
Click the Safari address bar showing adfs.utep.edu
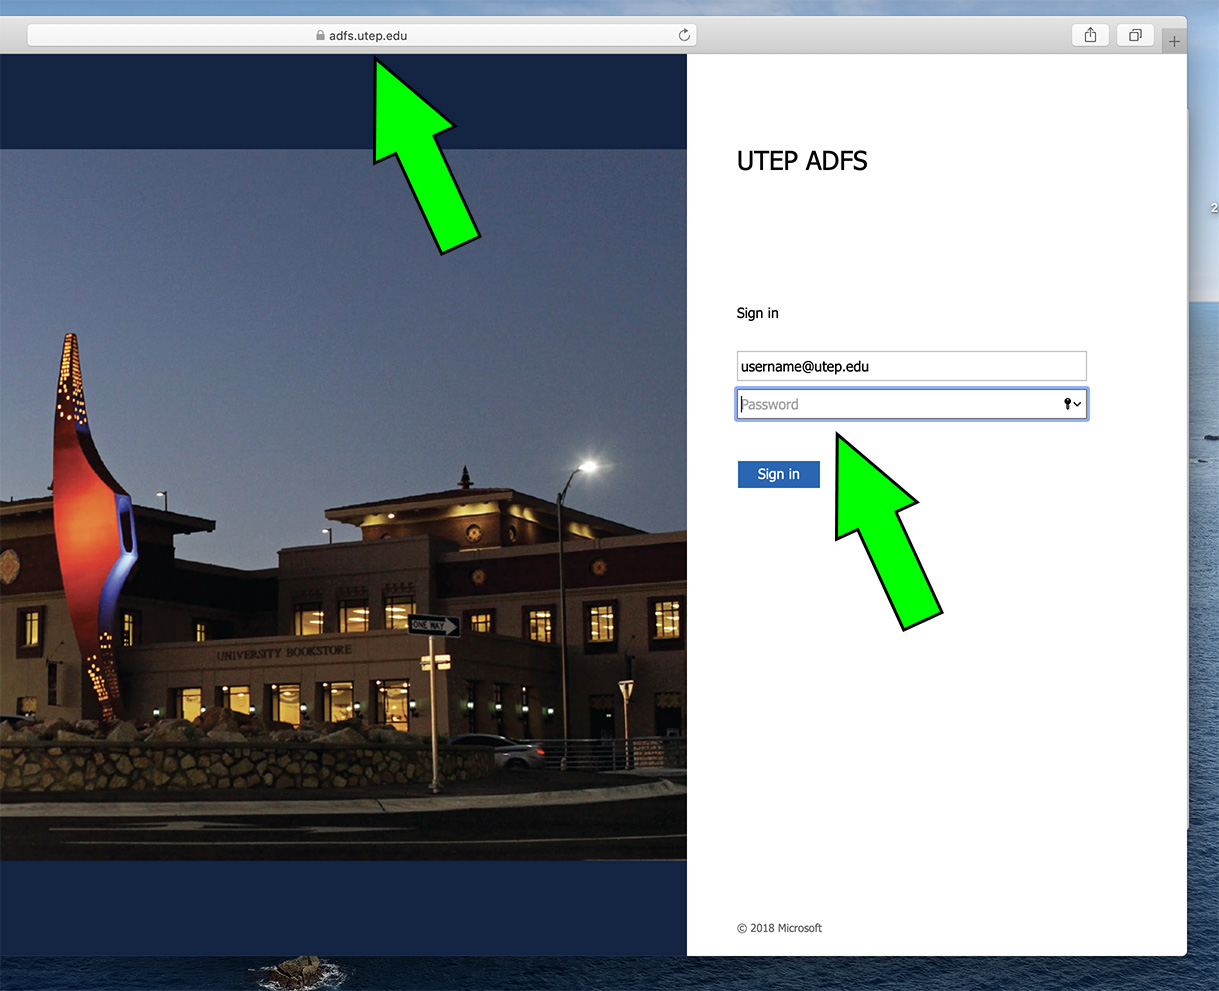click(361, 35)
